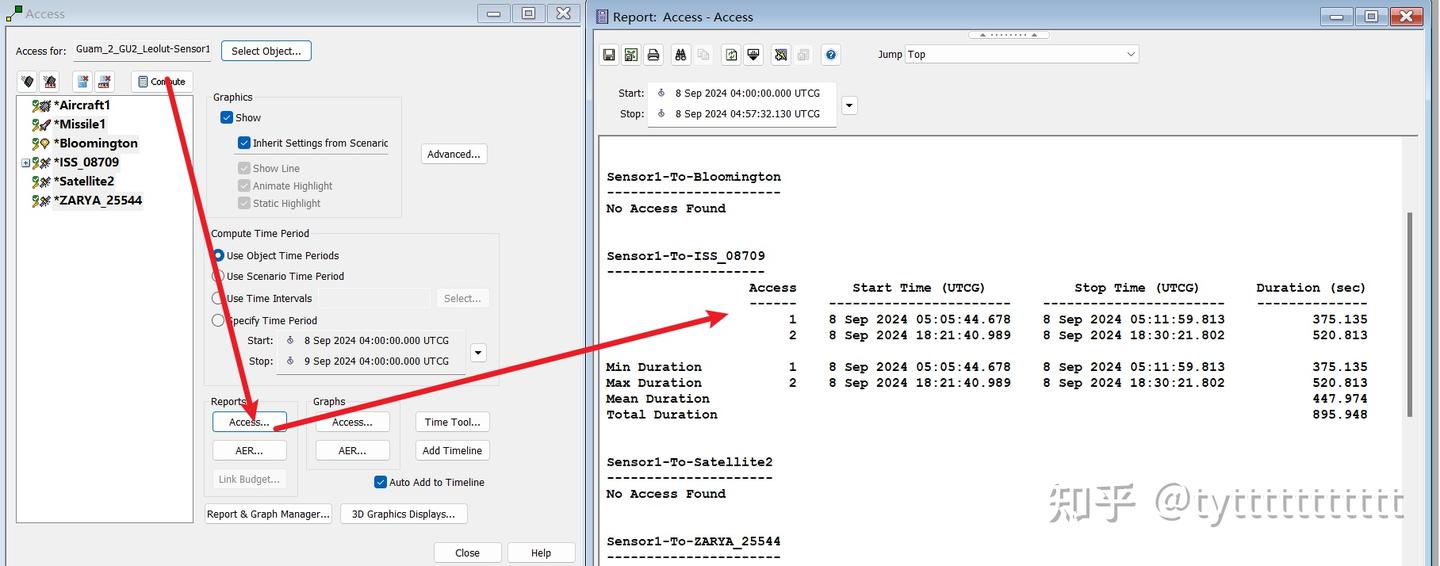Image resolution: width=1440 pixels, height=566 pixels.
Task: Open dropdown beside report Start/Stop times
Action: pyautogui.click(x=849, y=104)
